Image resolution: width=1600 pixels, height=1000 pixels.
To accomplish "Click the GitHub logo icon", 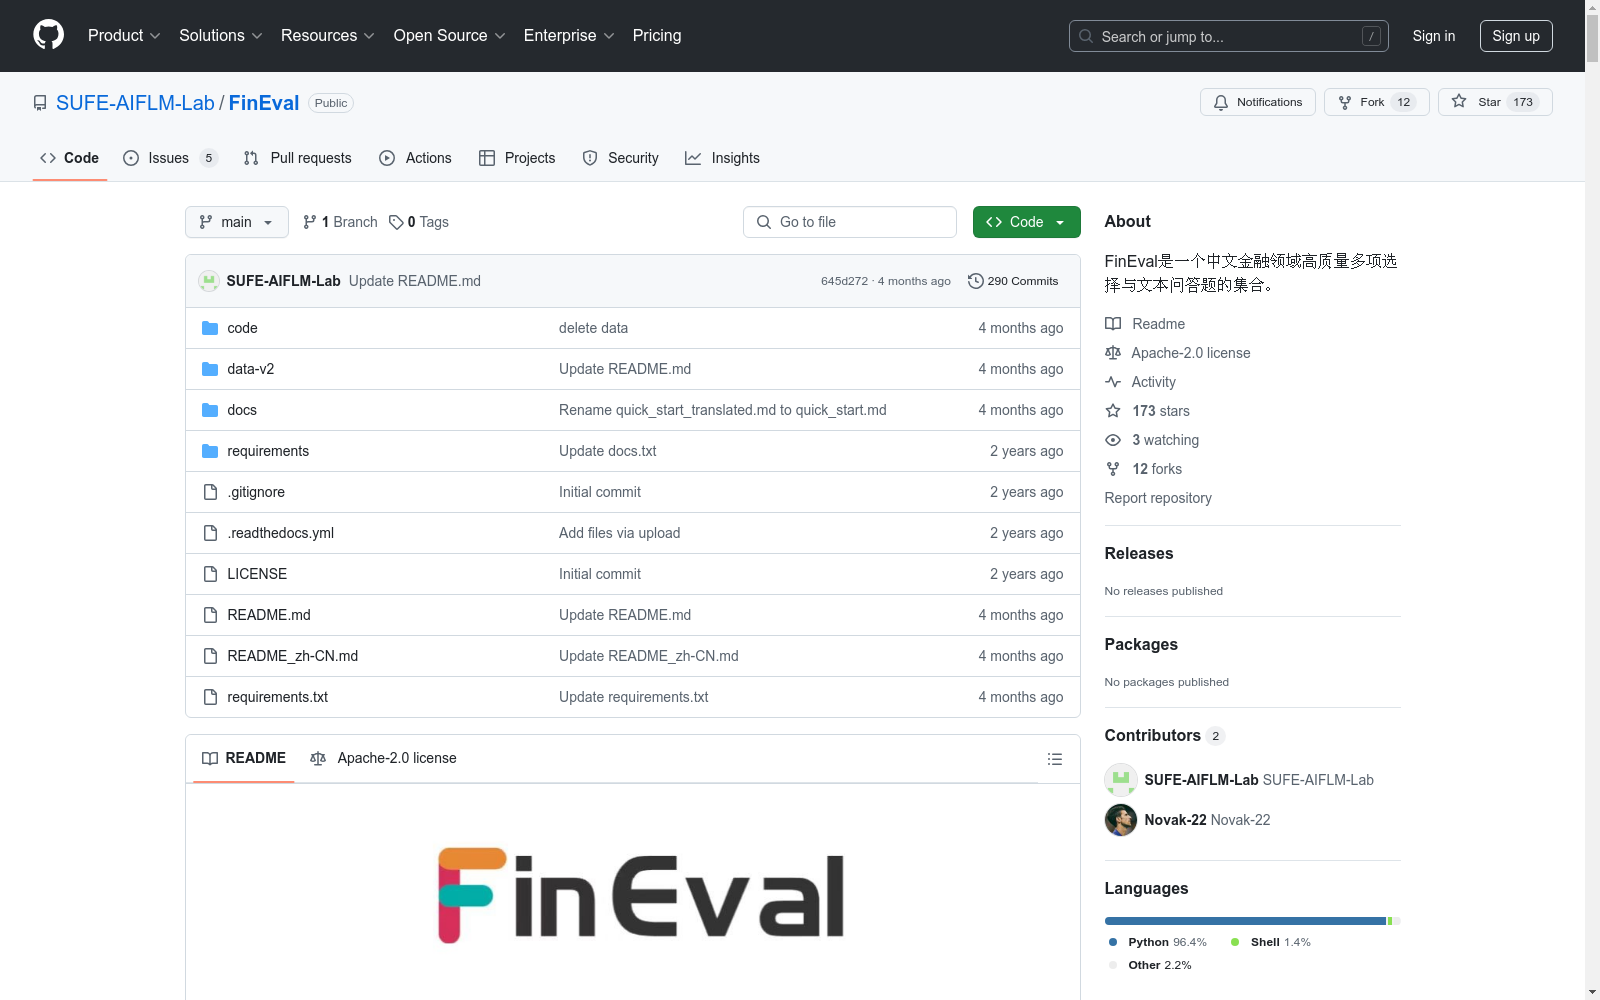I will tap(48, 35).
